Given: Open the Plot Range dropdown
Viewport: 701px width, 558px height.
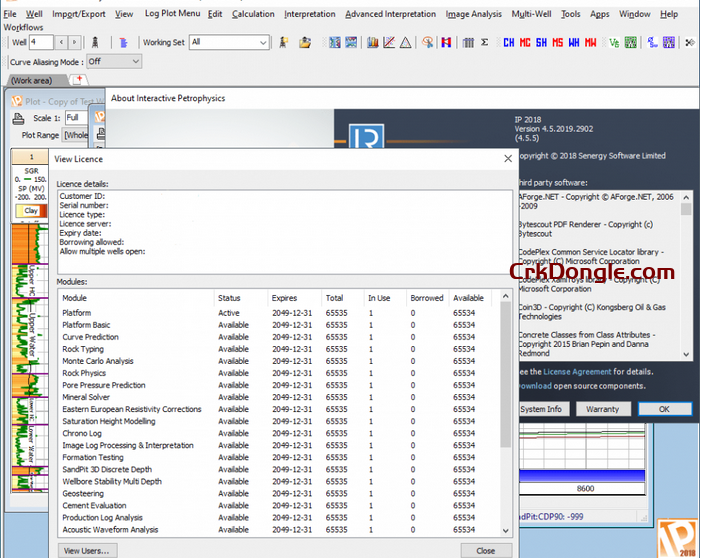Looking at the screenshot, I should click(x=76, y=135).
